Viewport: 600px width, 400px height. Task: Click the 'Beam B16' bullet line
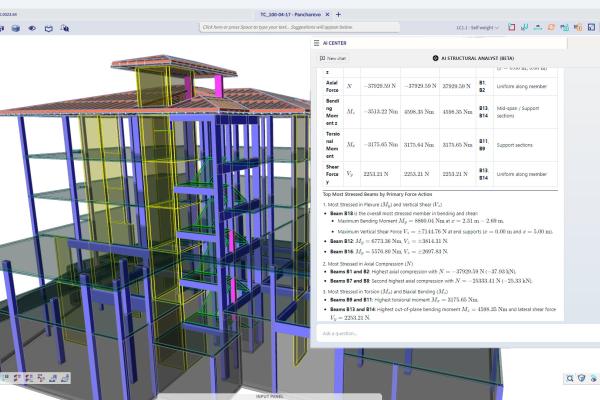388,252
